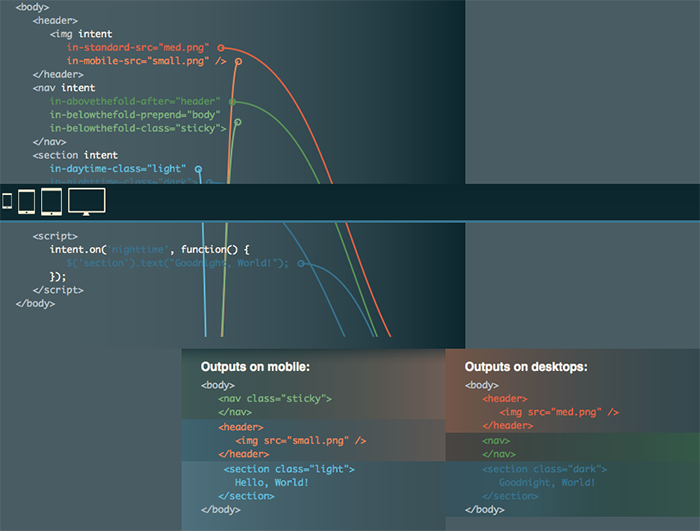Select the small tablet device icon

pyautogui.click(x=26, y=202)
